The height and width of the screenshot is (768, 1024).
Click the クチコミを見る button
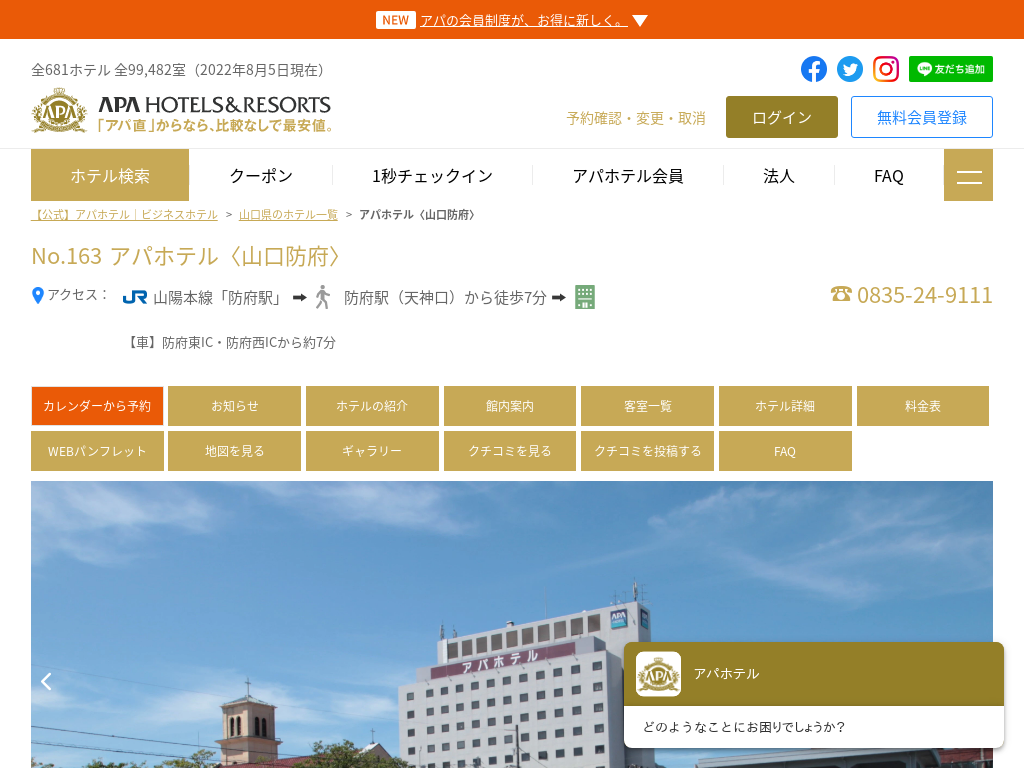(510, 451)
